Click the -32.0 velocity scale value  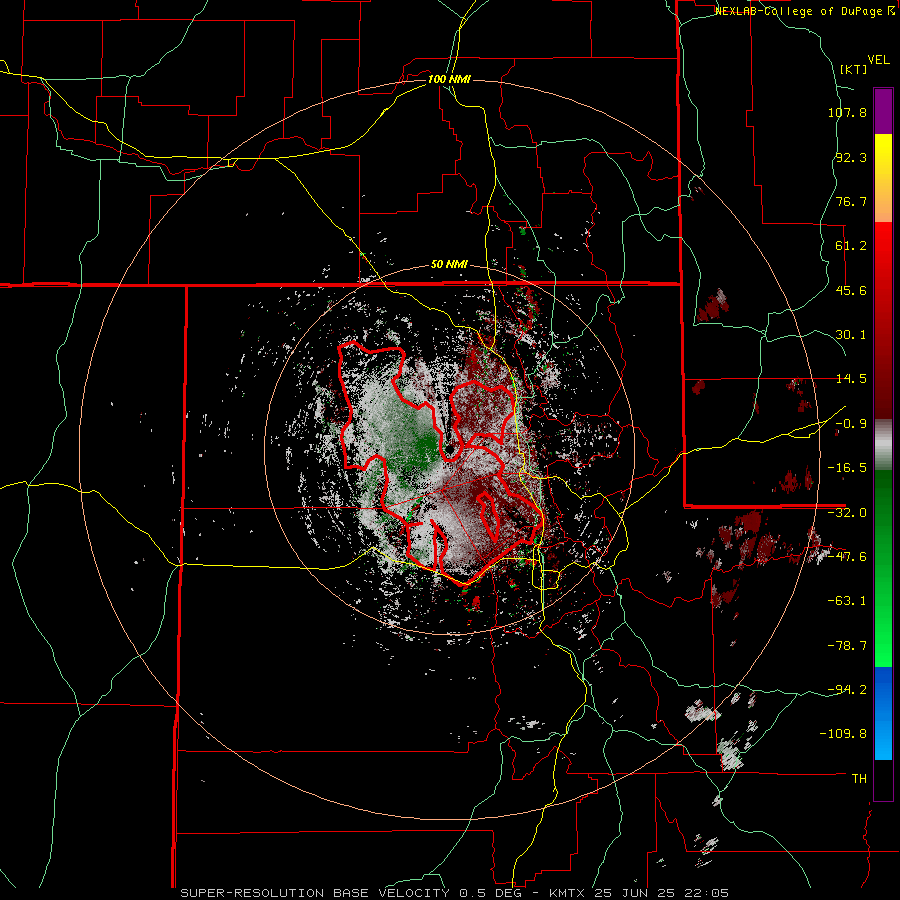coord(847,513)
